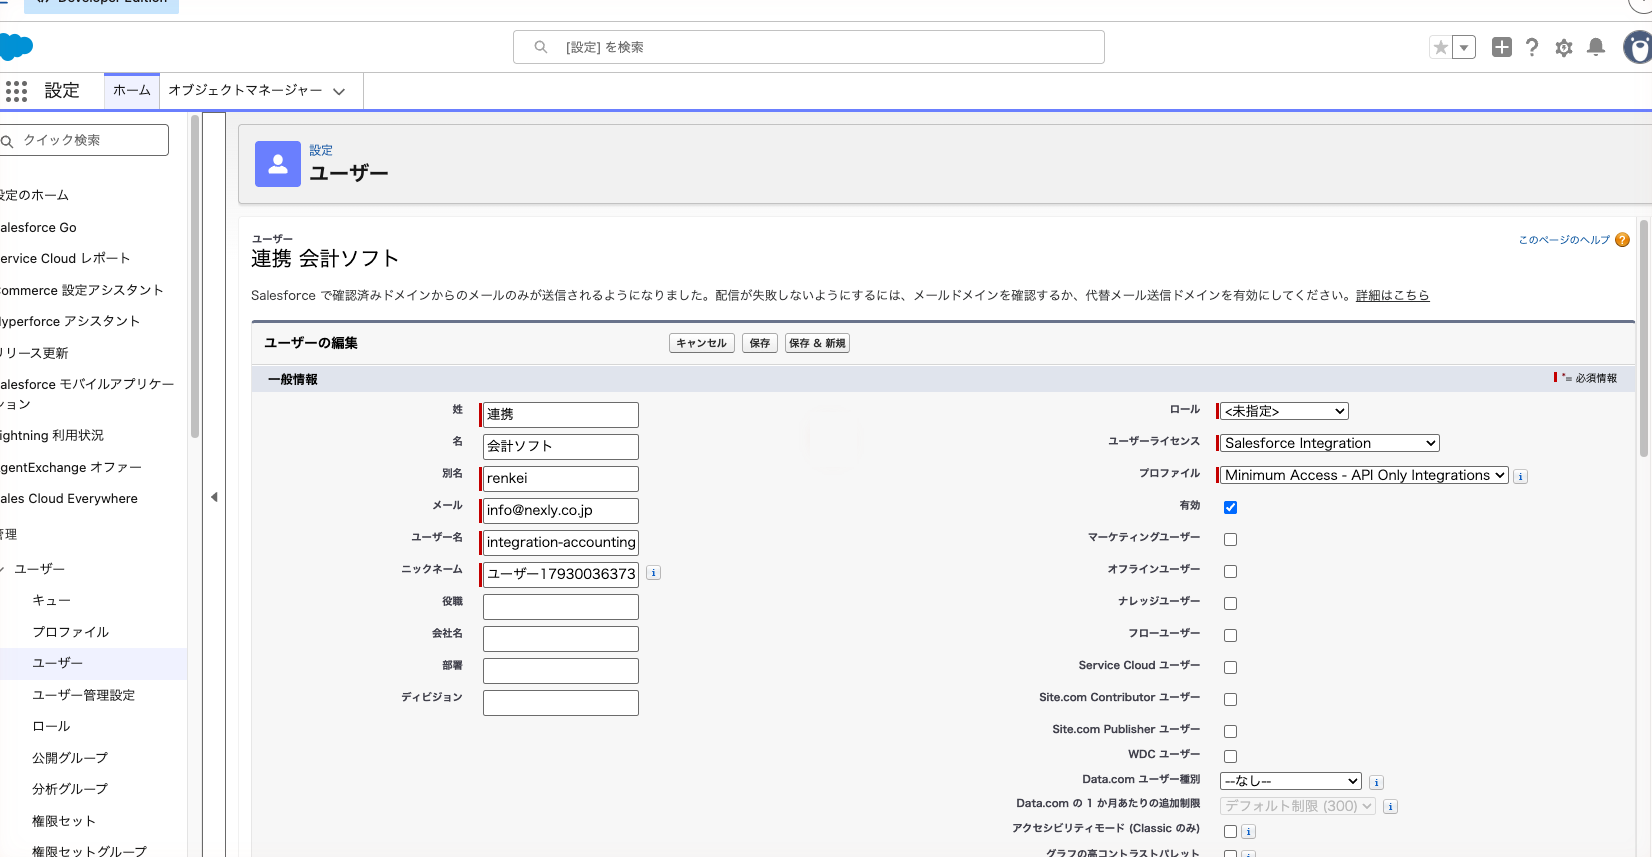Collapse the sidebar with the arrow handle

coord(214,497)
